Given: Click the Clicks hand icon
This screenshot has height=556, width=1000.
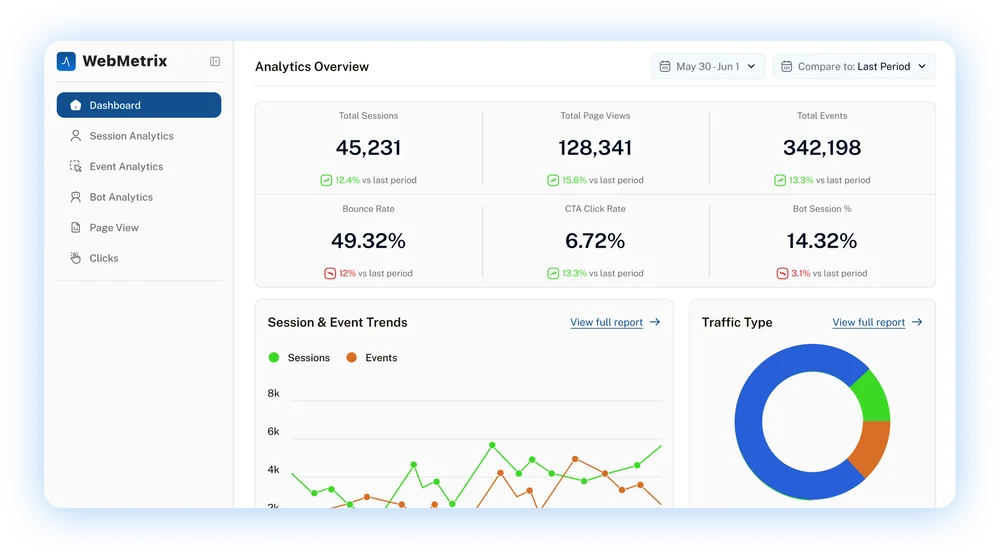Looking at the screenshot, I should click(75, 258).
